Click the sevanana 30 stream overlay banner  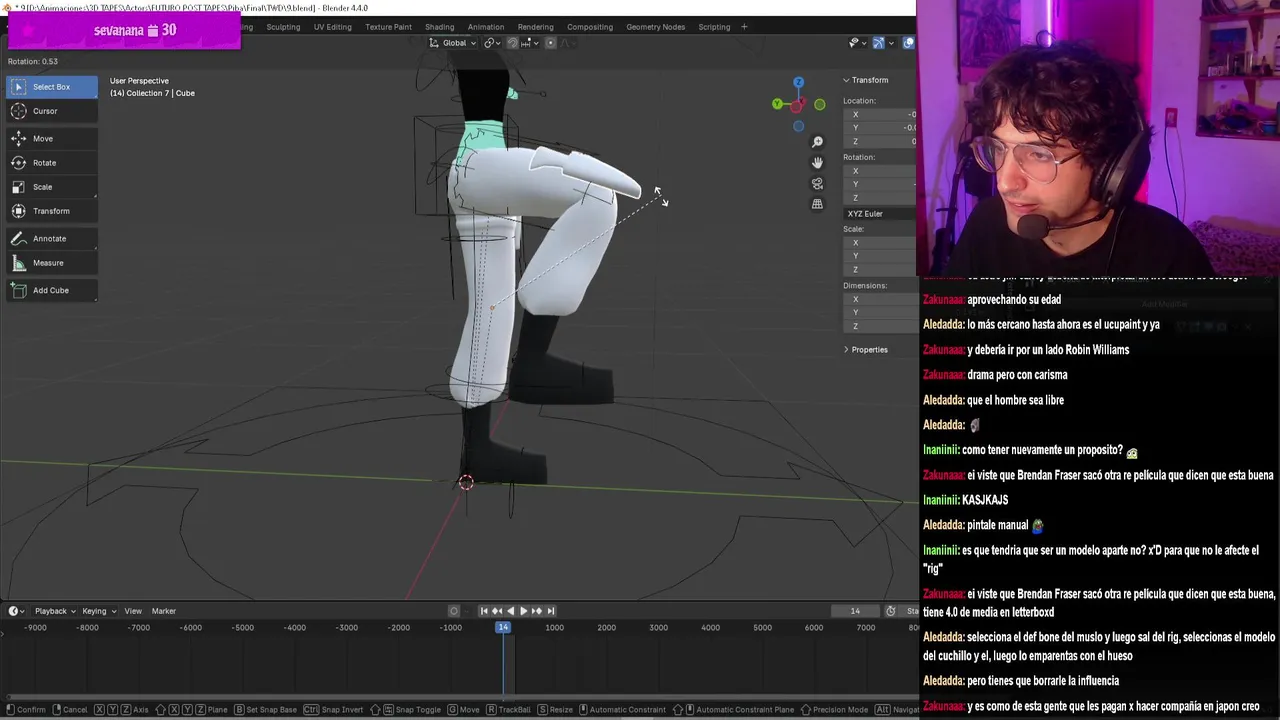[124, 30]
